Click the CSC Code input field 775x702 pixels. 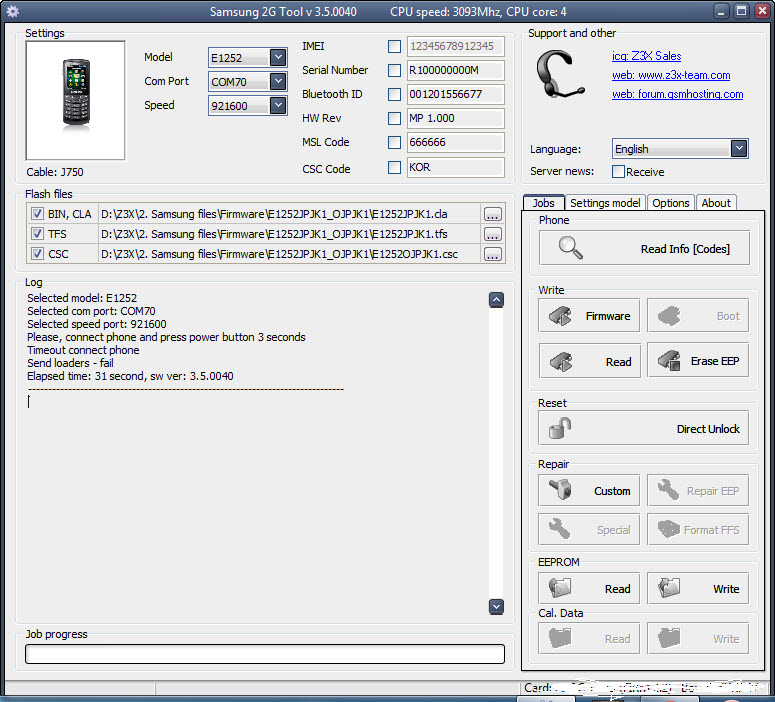pos(455,168)
